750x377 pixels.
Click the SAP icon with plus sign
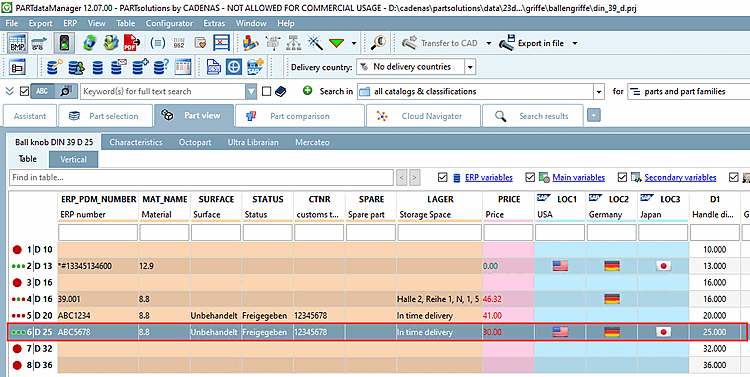click(x=256, y=67)
